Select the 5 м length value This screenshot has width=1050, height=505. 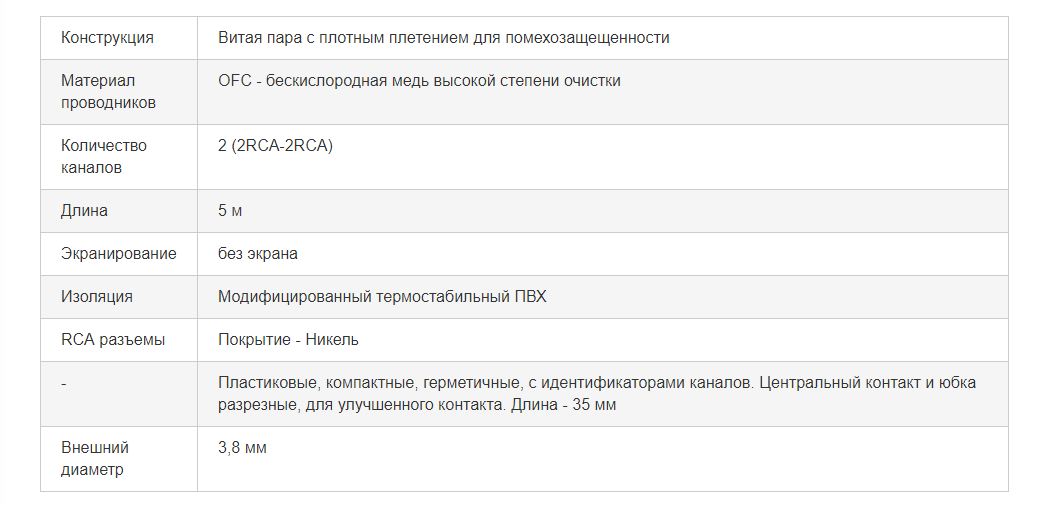[230, 211]
